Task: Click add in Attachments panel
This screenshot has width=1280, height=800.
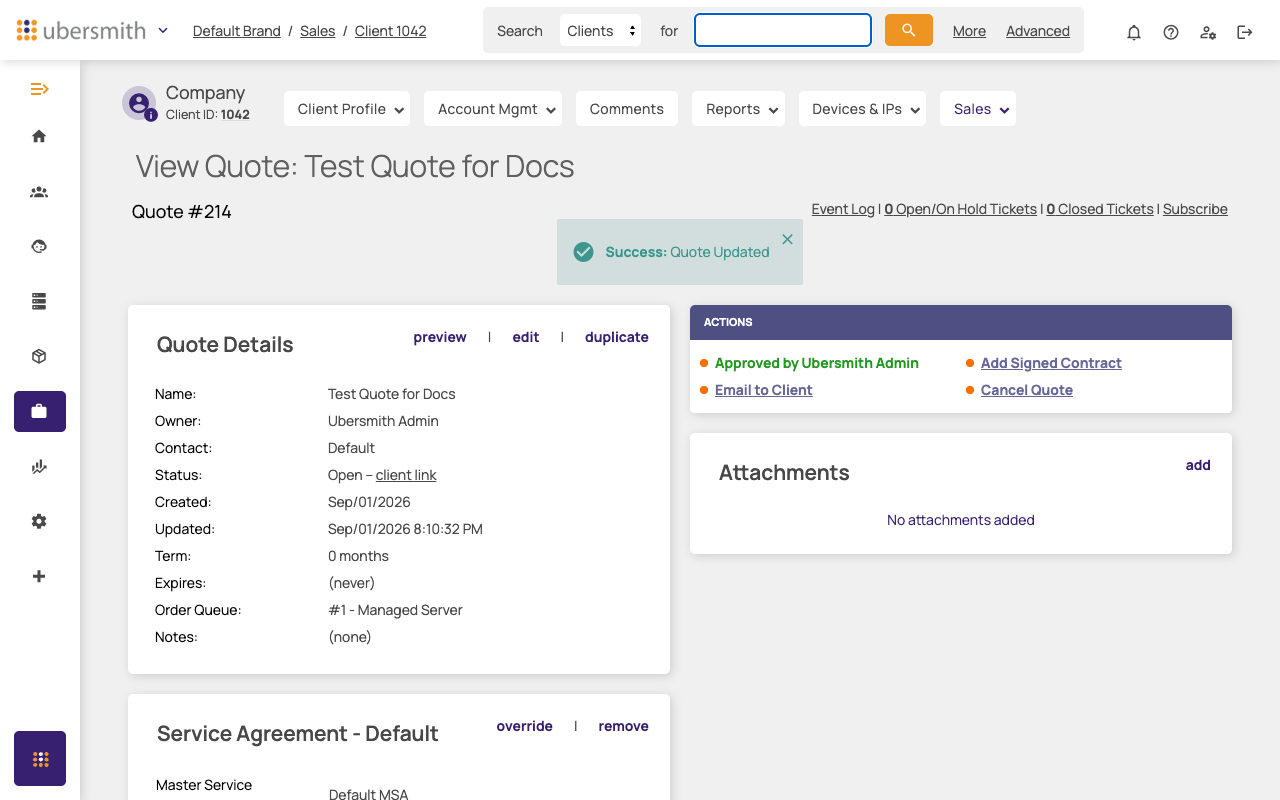Action: pos(1198,465)
